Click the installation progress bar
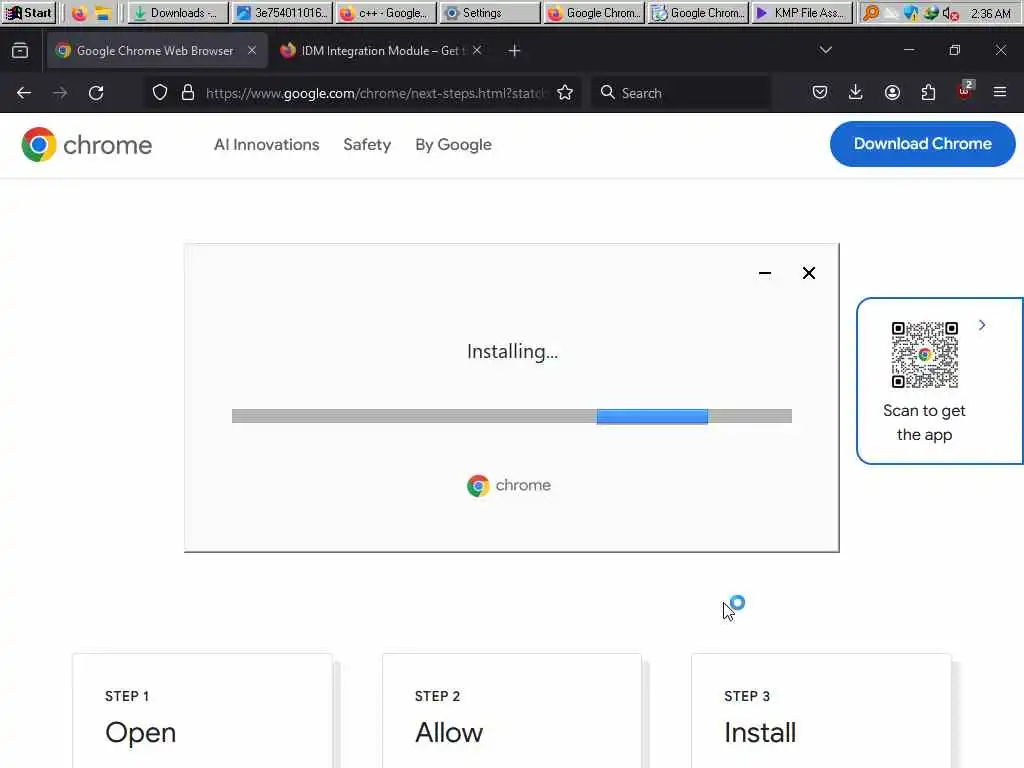Image resolution: width=1024 pixels, height=768 pixels. point(511,416)
